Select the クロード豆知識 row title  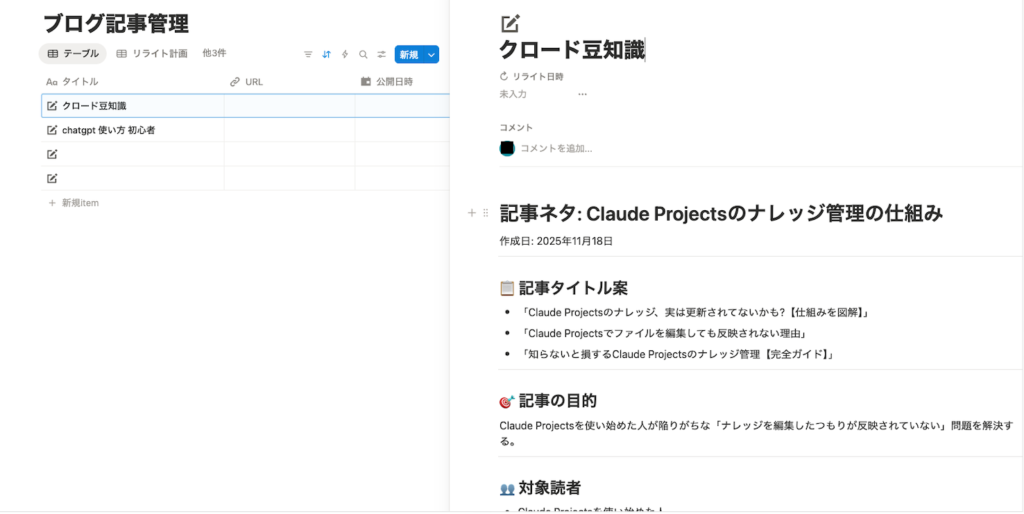(x=94, y=106)
